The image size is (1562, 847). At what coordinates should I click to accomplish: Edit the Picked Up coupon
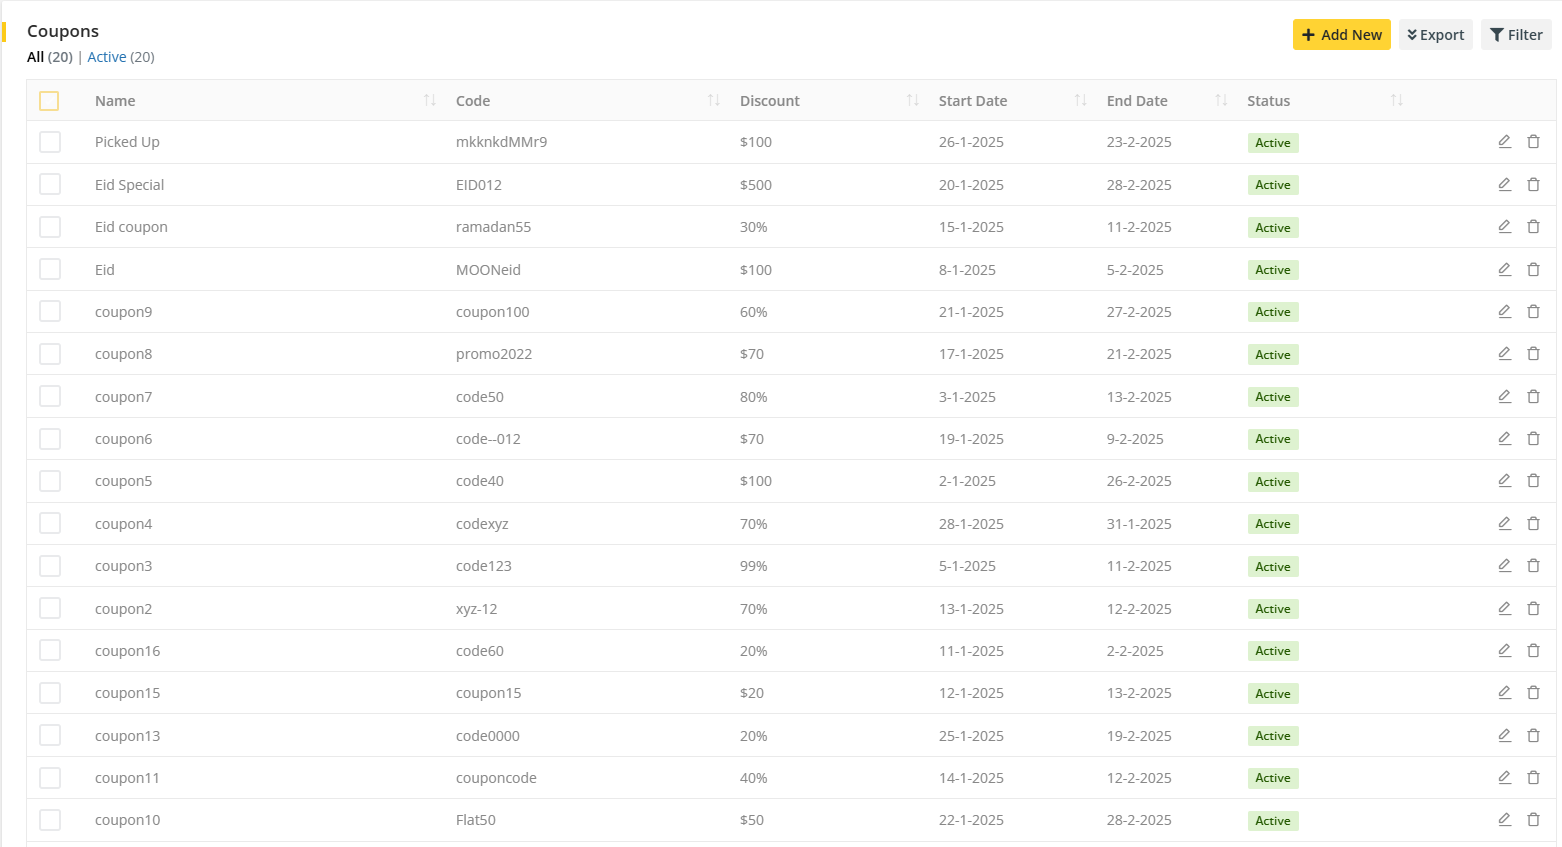[1504, 142]
